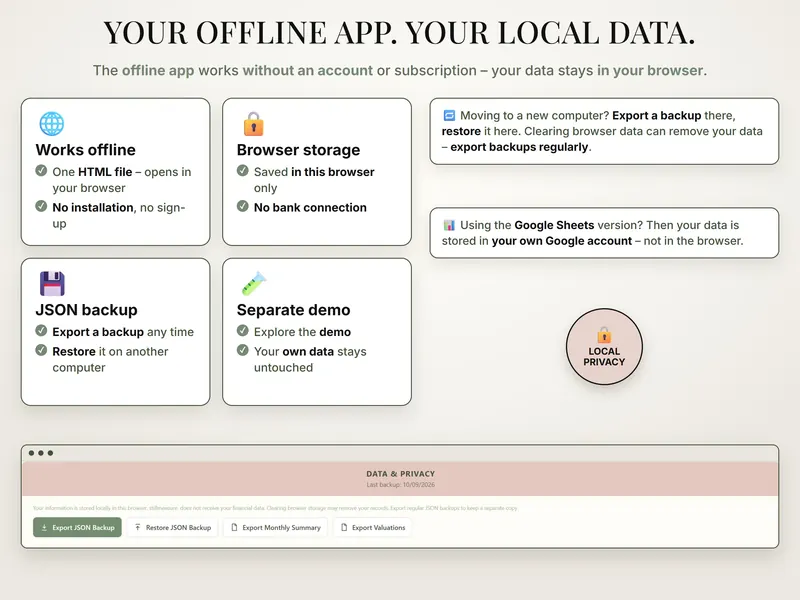Click the test tube icon above Separate demo
The width and height of the screenshot is (800, 600).
click(x=254, y=283)
